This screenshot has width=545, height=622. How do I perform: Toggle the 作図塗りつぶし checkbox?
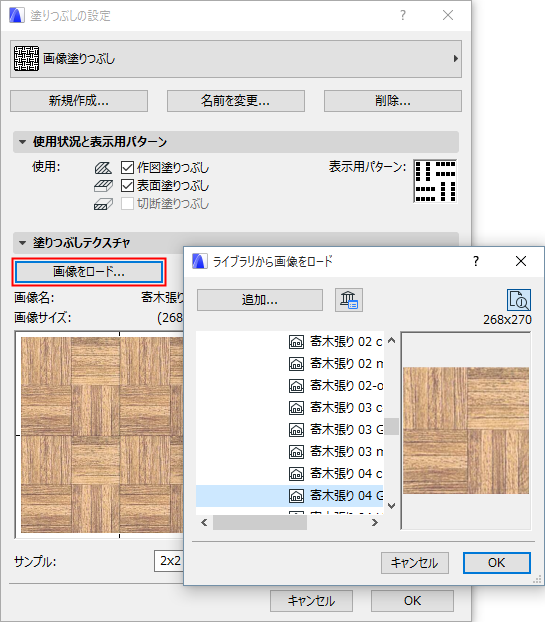tap(127, 167)
